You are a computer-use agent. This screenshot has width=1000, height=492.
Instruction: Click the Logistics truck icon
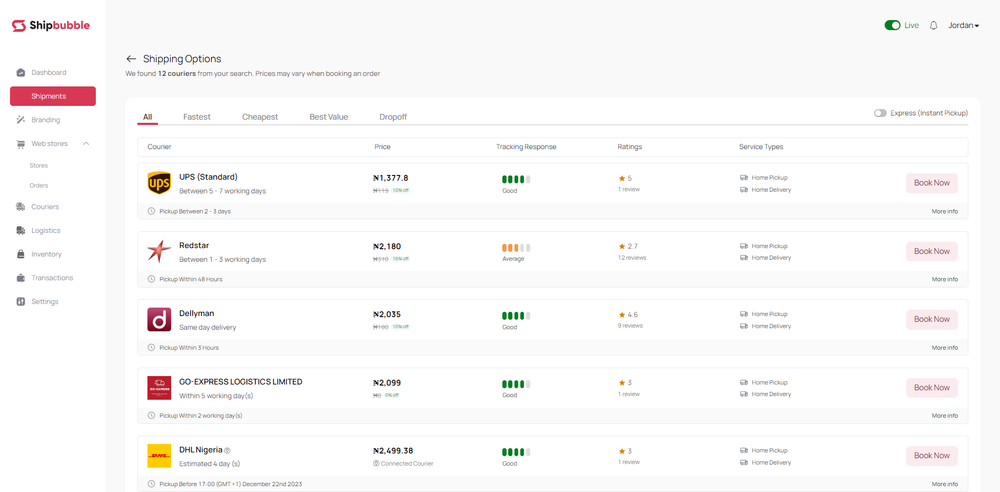click(x=20, y=230)
